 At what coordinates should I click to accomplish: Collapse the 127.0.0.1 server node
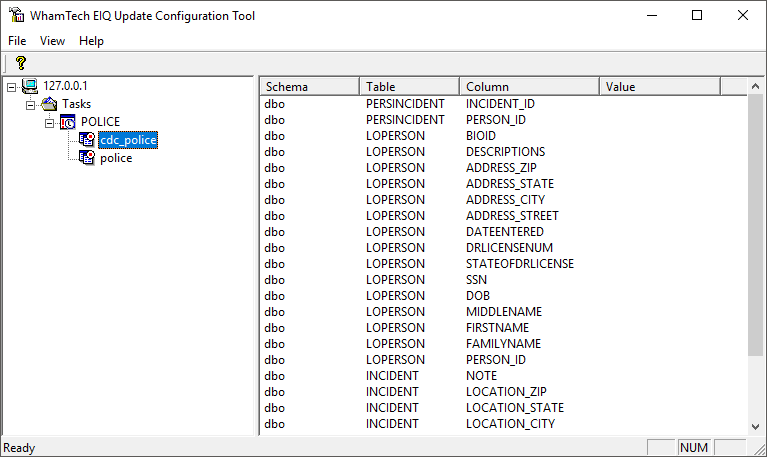[11, 88]
